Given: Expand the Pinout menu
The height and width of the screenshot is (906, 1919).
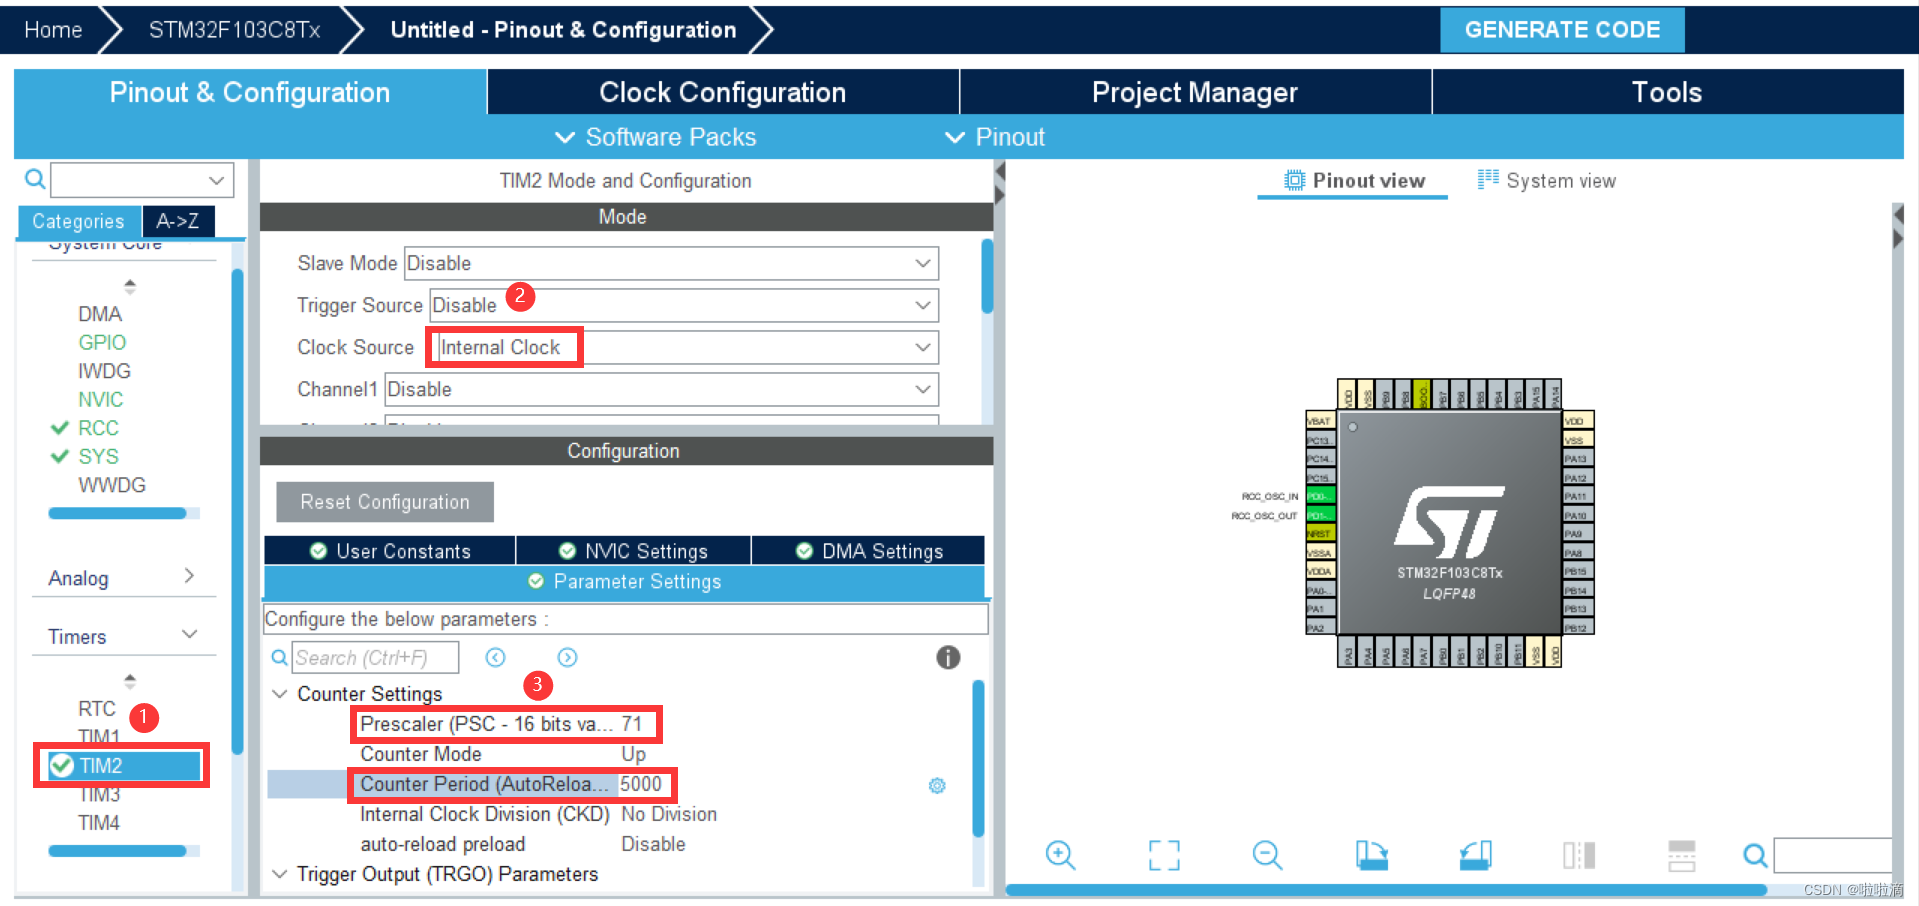Looking at the screenshot, I should pyautogui.click(x=995, y=137).
